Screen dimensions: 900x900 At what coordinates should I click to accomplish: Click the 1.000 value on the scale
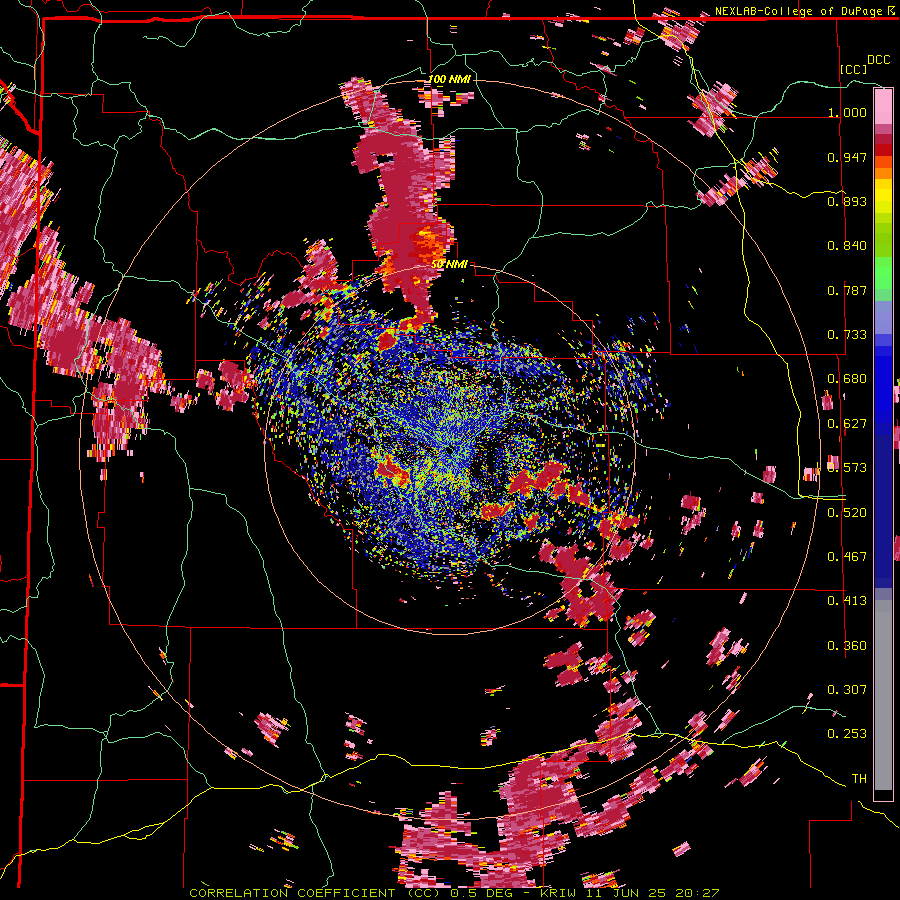click(x=847, y=112)
